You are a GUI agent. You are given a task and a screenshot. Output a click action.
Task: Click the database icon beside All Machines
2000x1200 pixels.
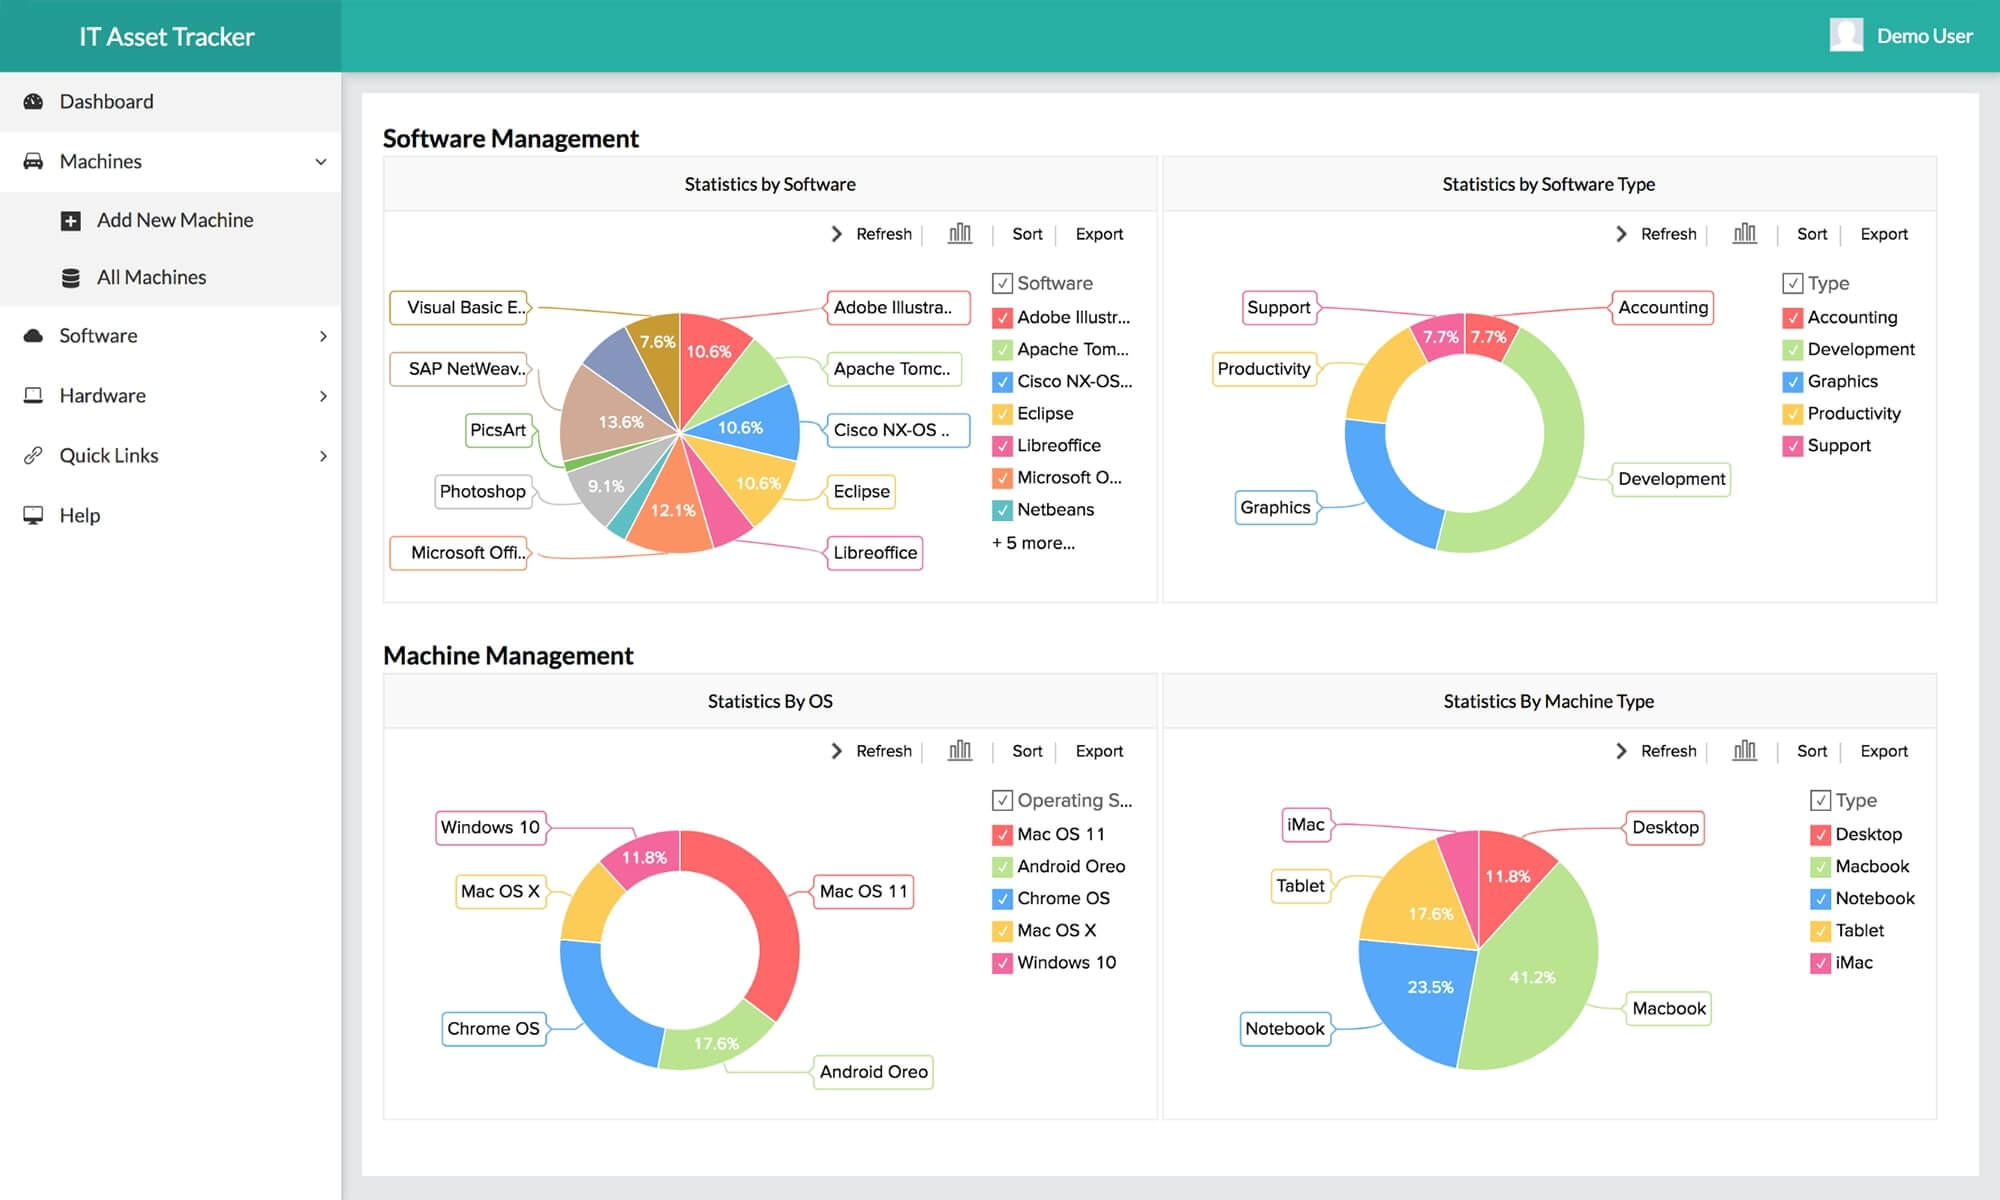pyautogui.click(x=70, y=278)
